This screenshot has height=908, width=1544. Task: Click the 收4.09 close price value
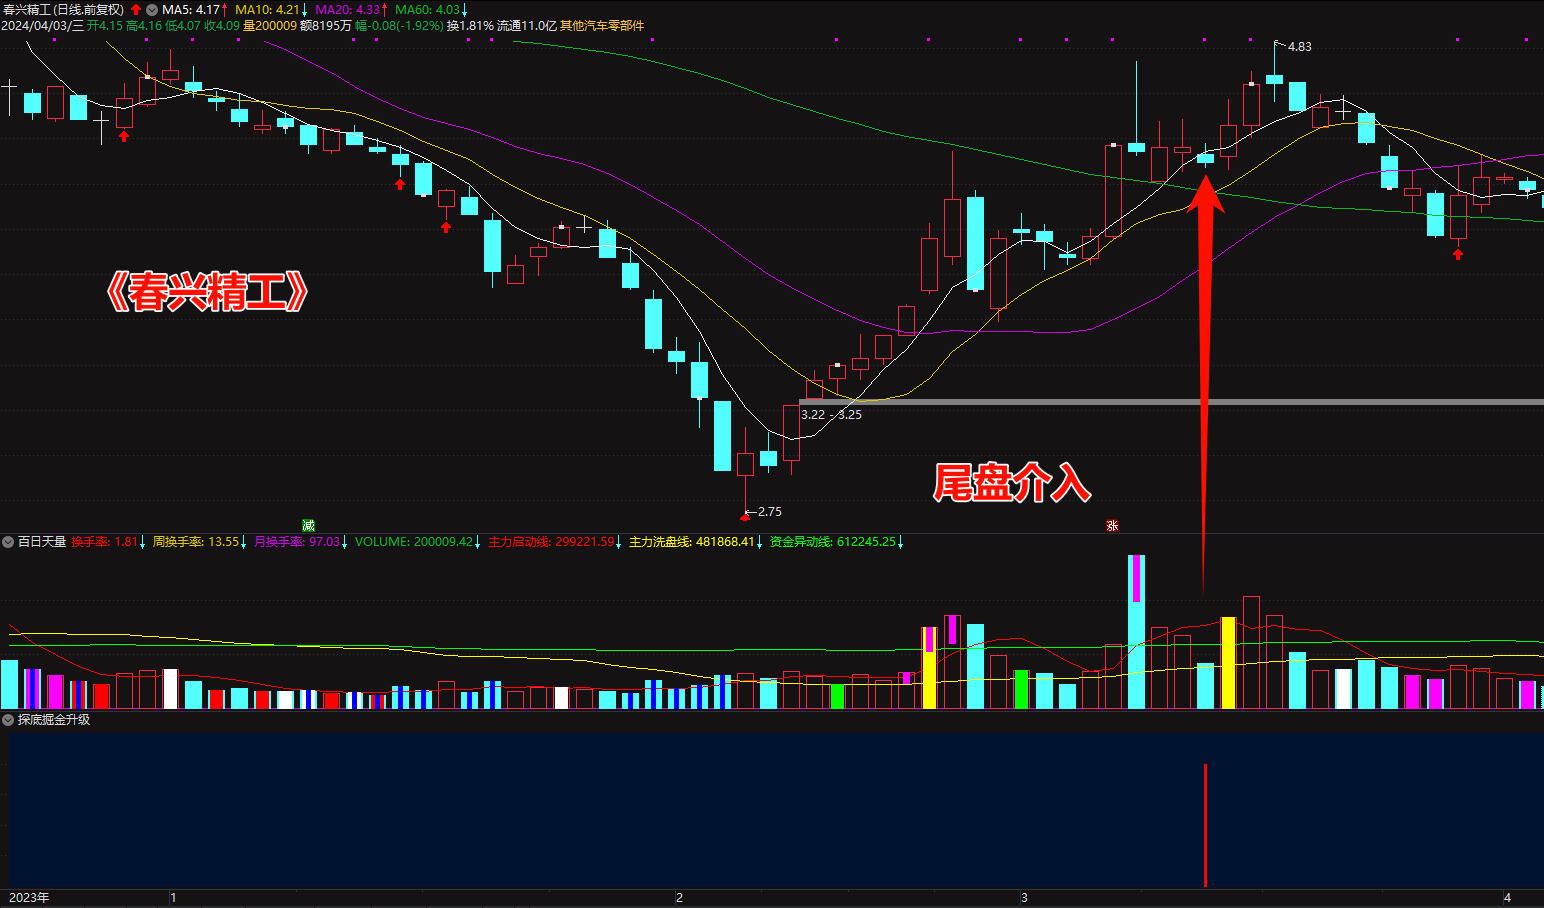[x=222, y=26]
